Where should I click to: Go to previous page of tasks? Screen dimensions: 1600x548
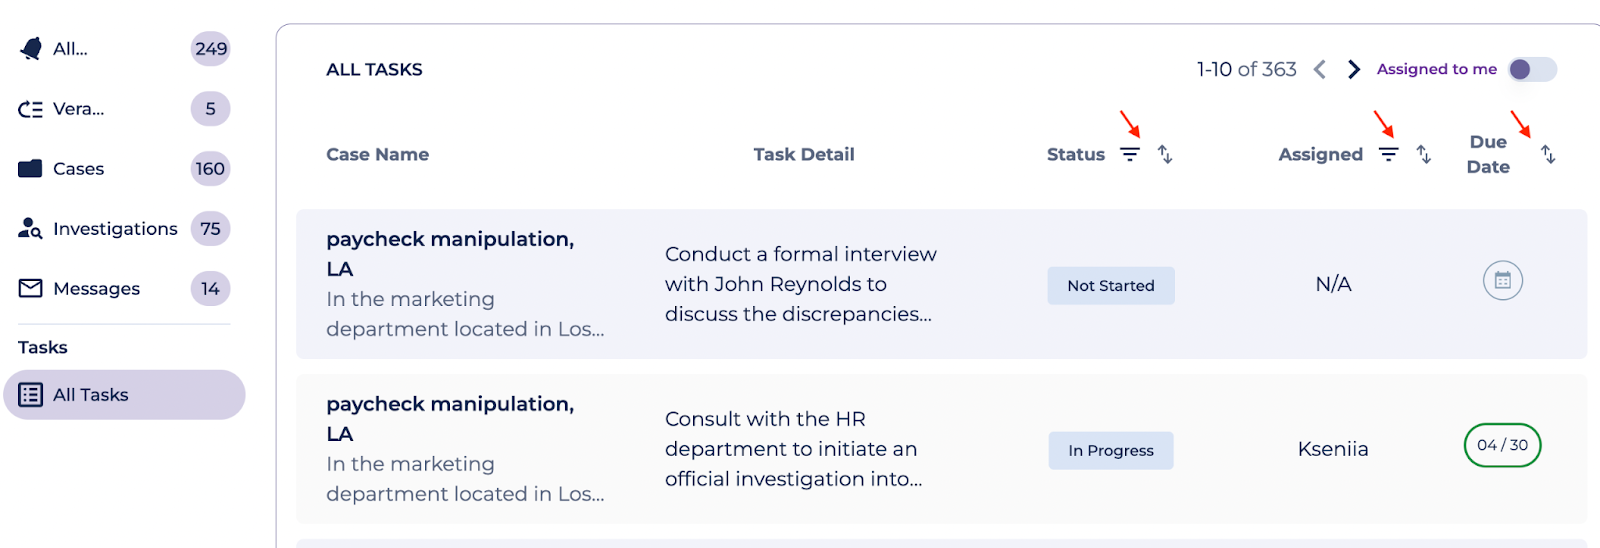pyautogui.click(x=1320, y=69)
